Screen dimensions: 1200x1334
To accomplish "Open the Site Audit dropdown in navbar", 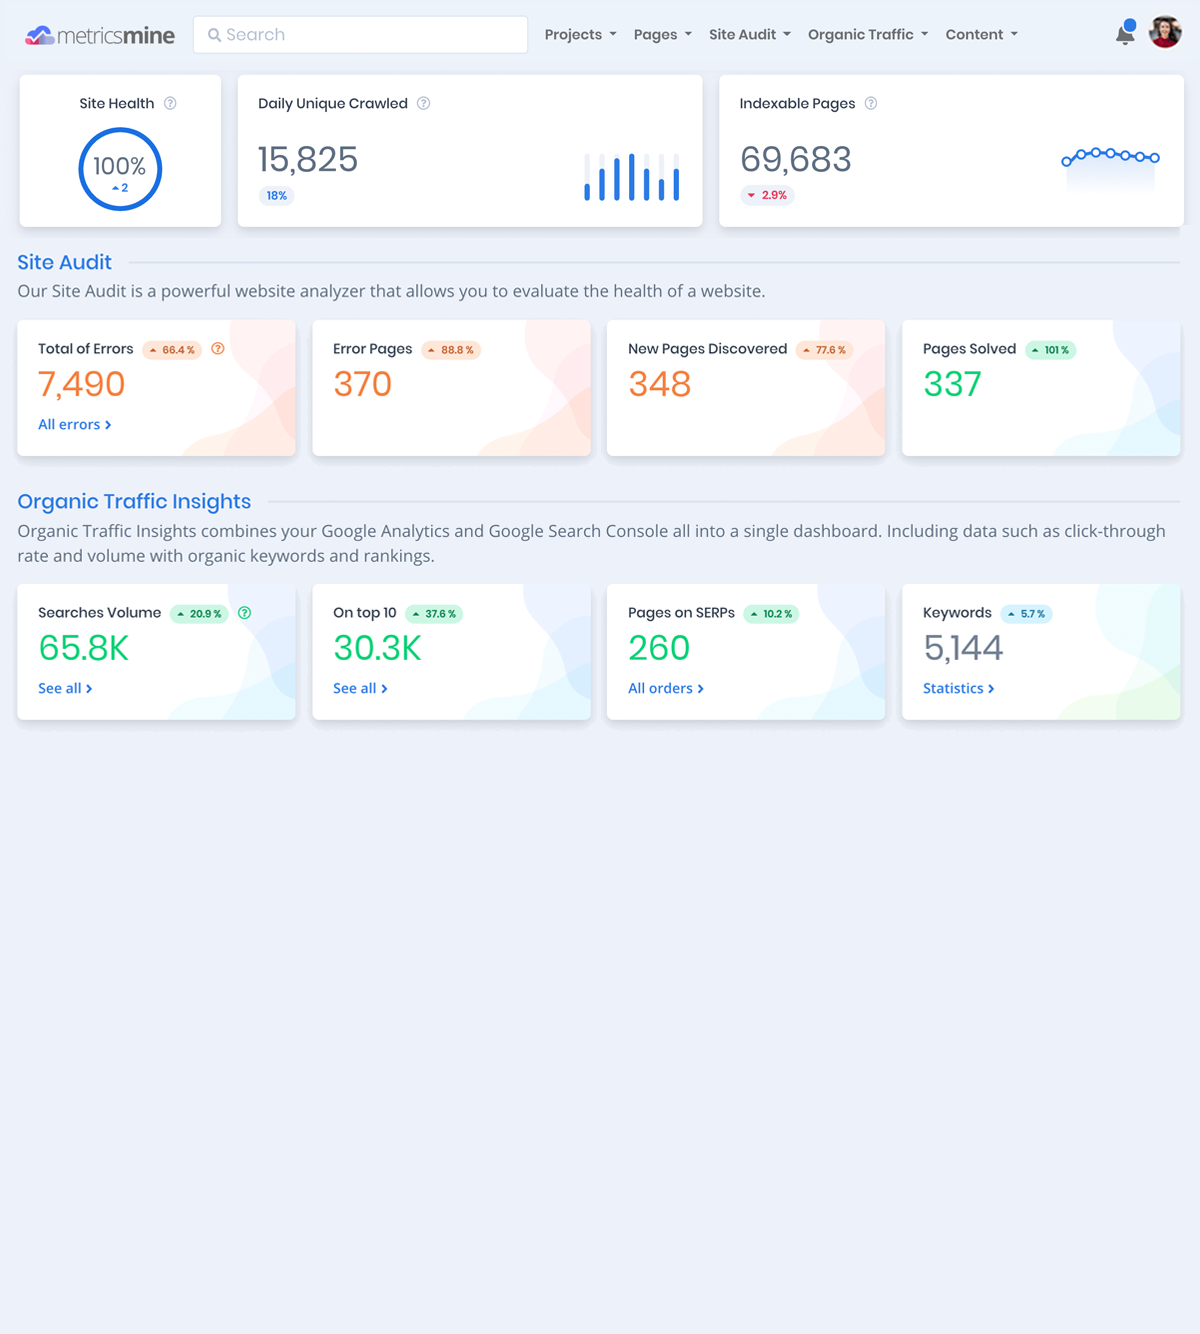I will (749, 35).
